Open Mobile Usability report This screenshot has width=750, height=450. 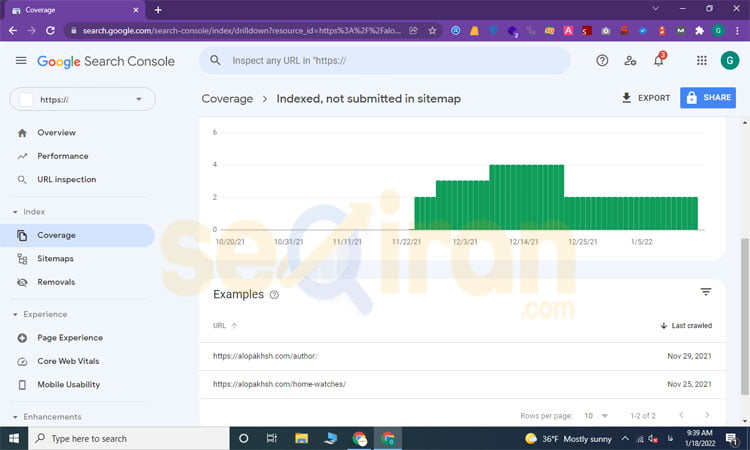[68, 385]
